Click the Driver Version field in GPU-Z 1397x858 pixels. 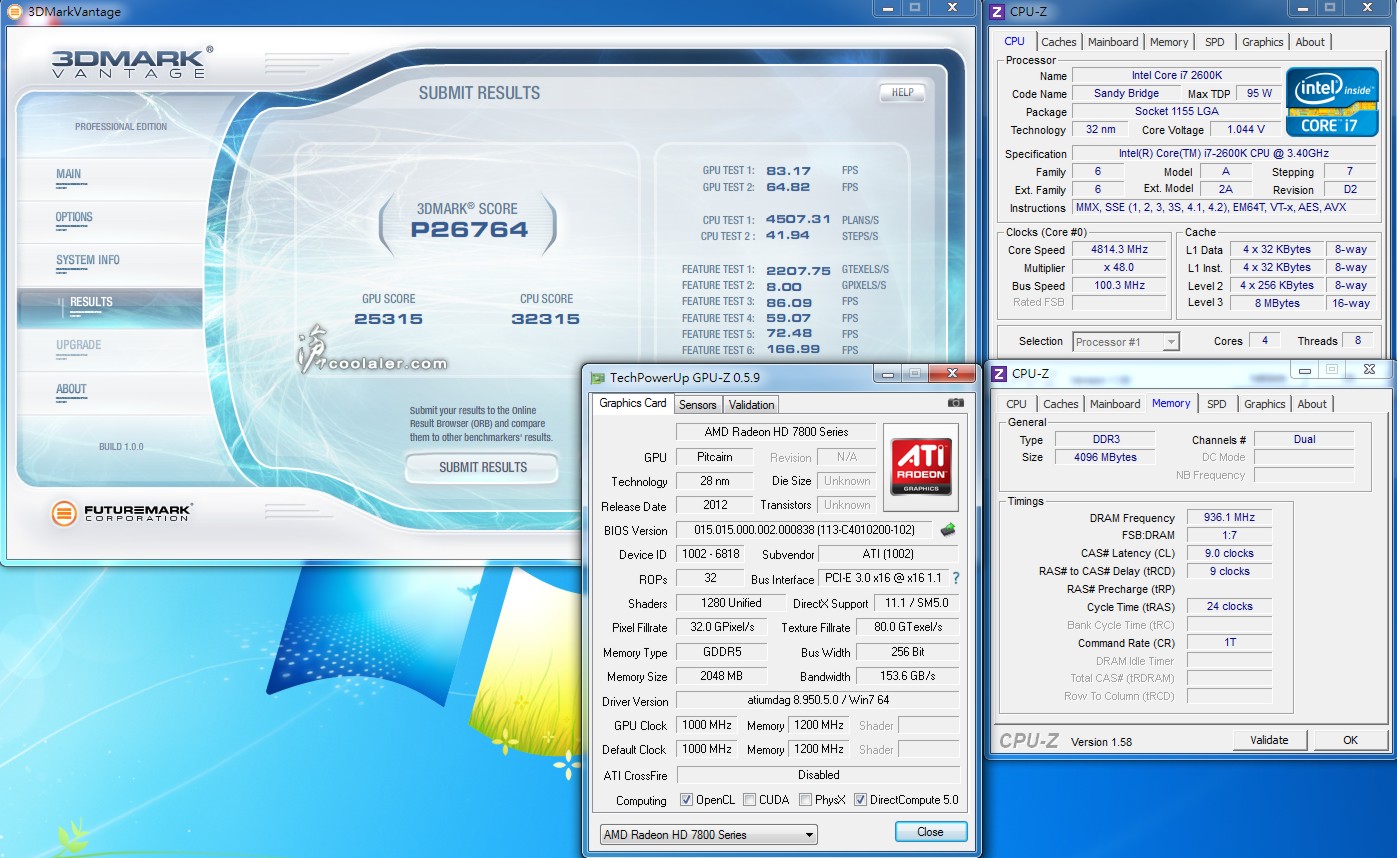point(817,700)
